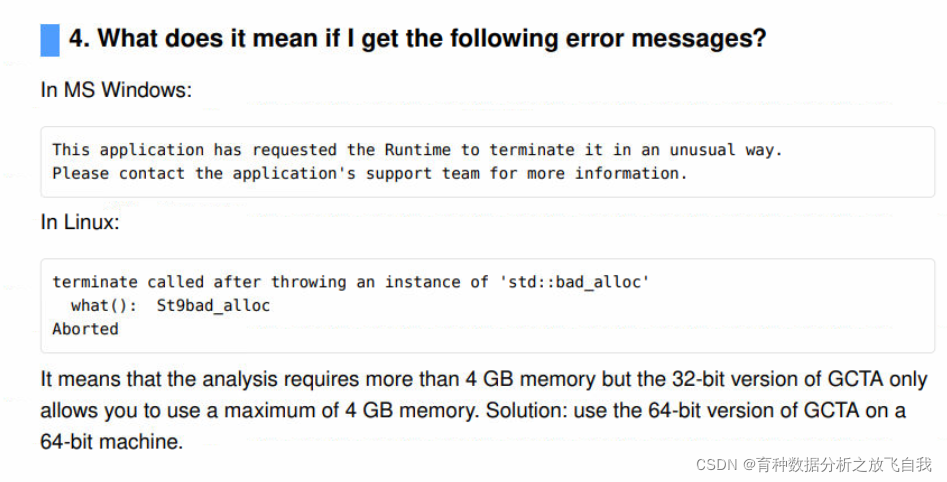Screen dimensions: 947x482
Task: Click the "It means that the analysis" sentence start
Action: click(x=150, y=380)
